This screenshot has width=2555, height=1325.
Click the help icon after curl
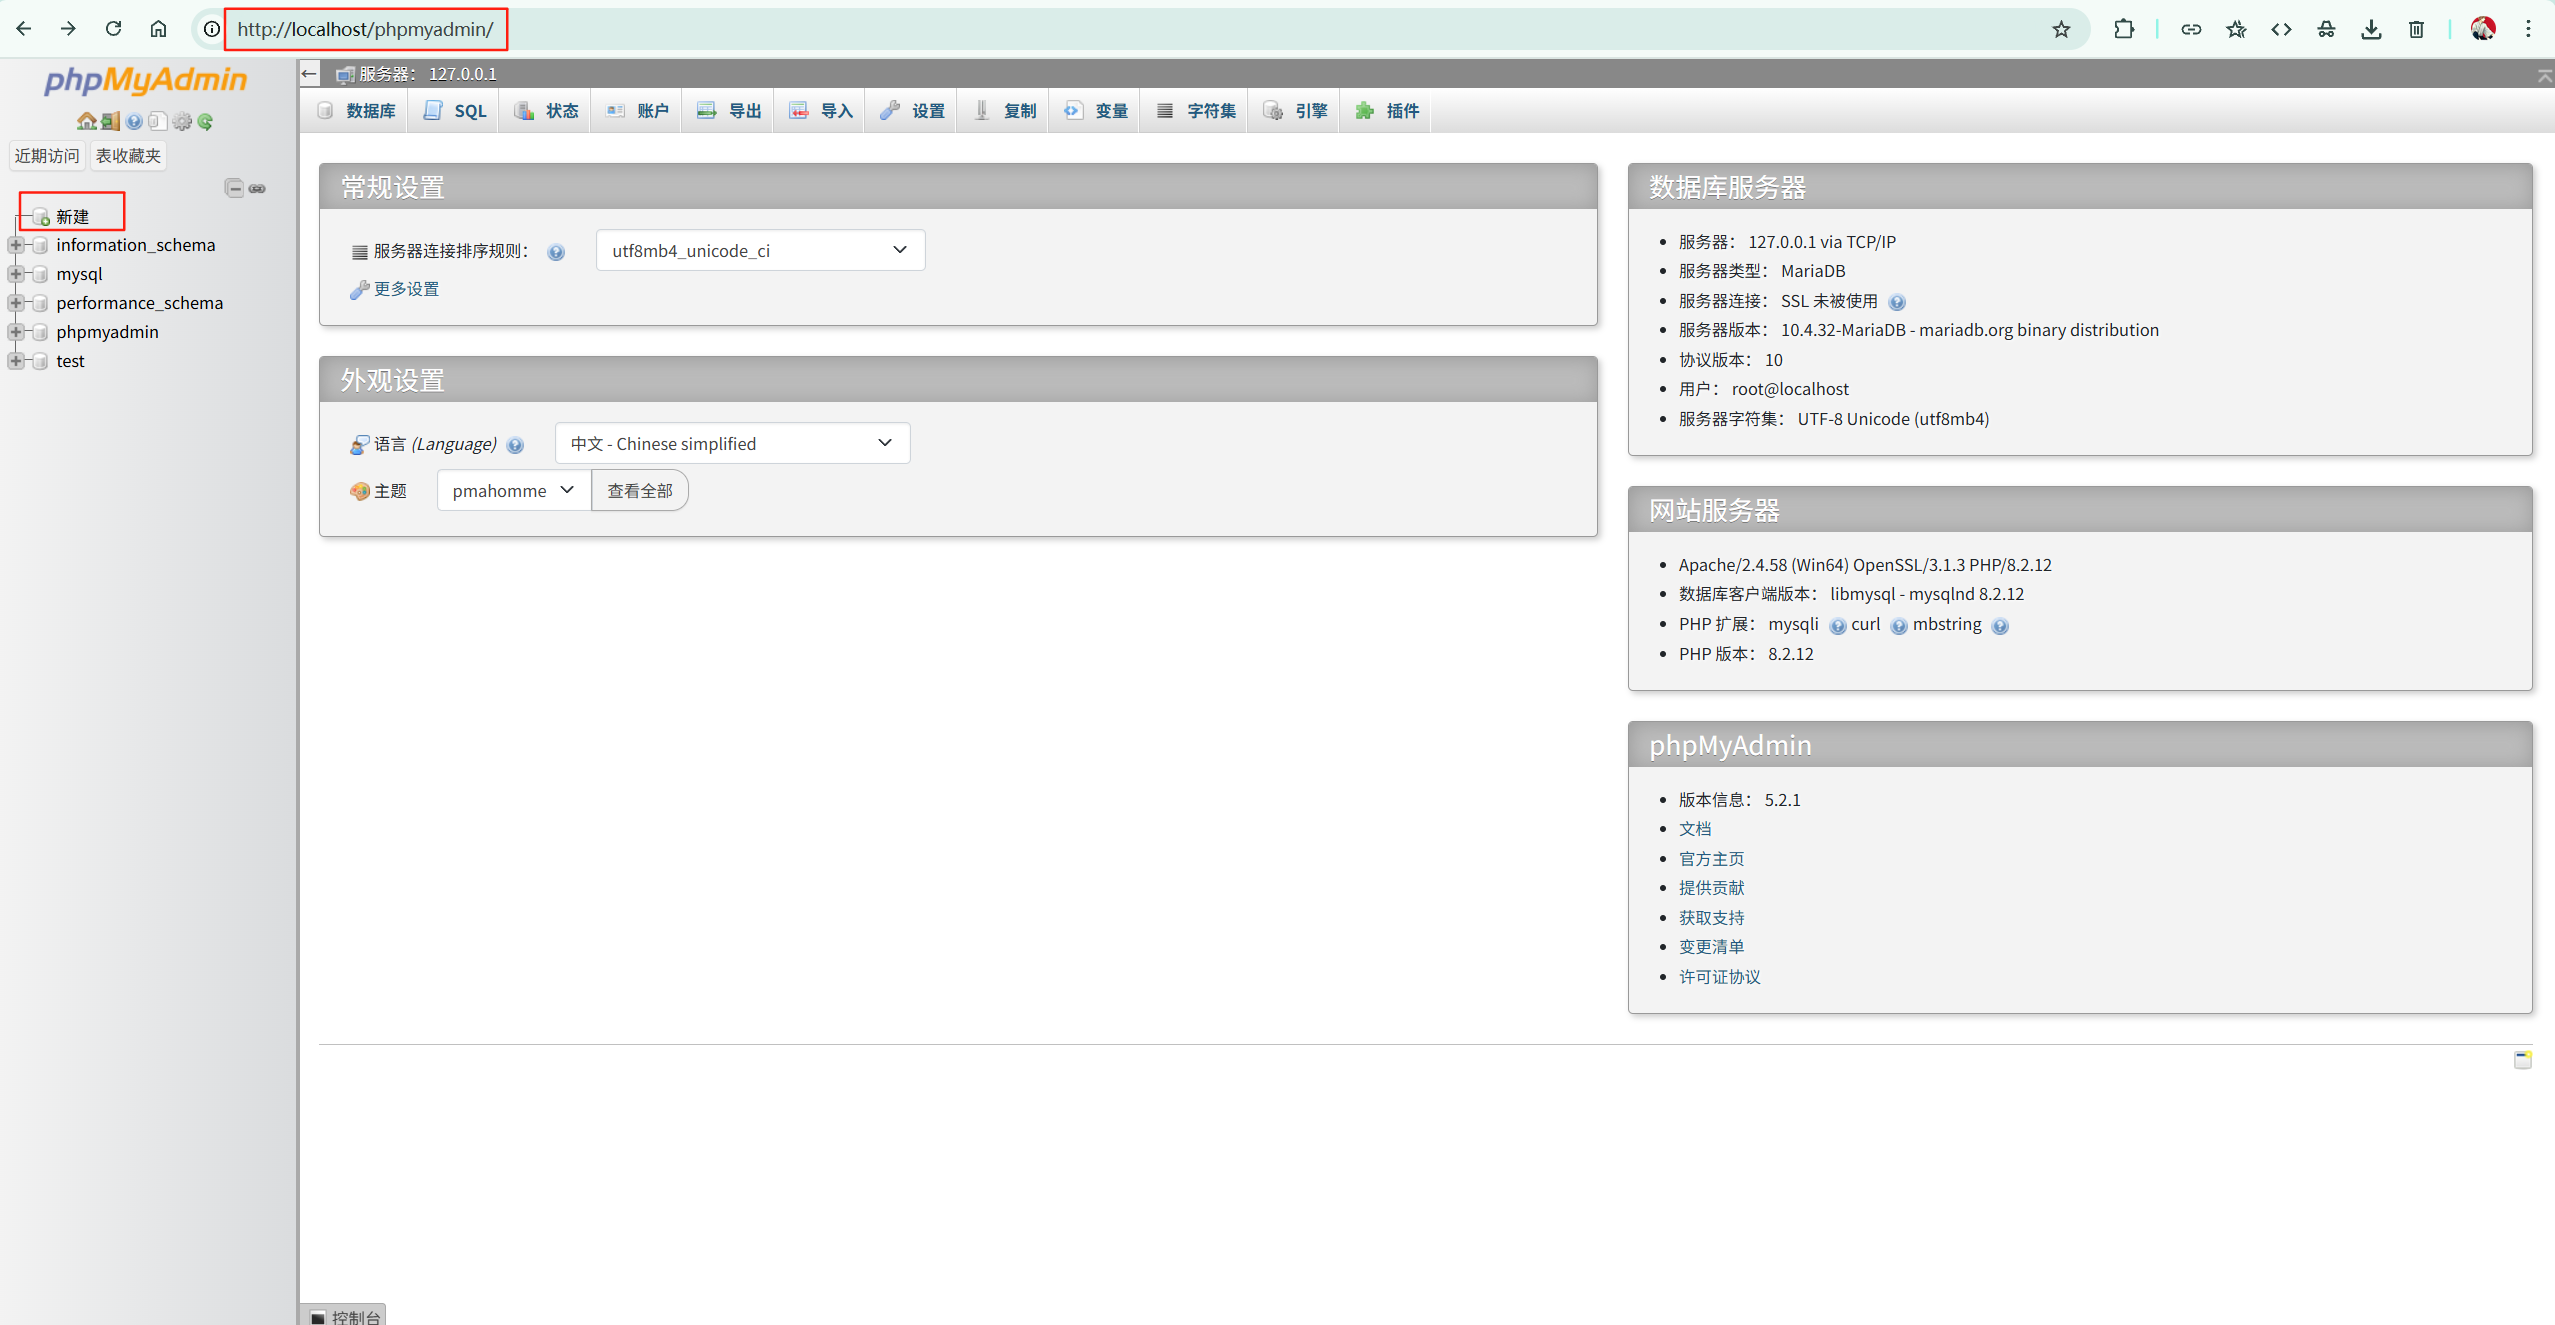pos(1898,626)
